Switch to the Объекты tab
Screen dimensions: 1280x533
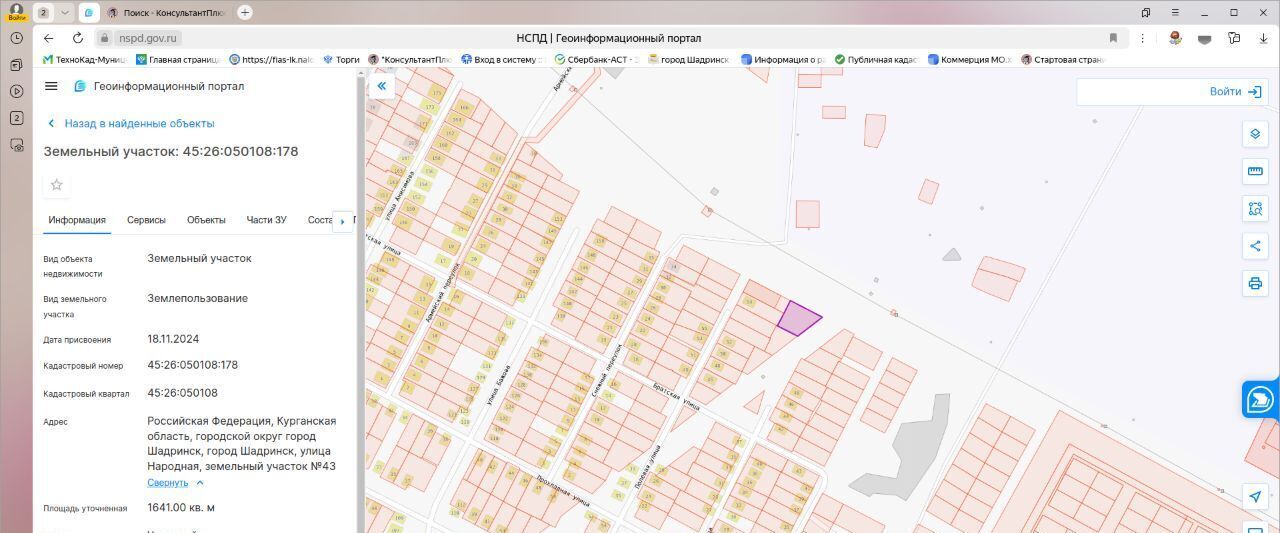tap(206, 220)
